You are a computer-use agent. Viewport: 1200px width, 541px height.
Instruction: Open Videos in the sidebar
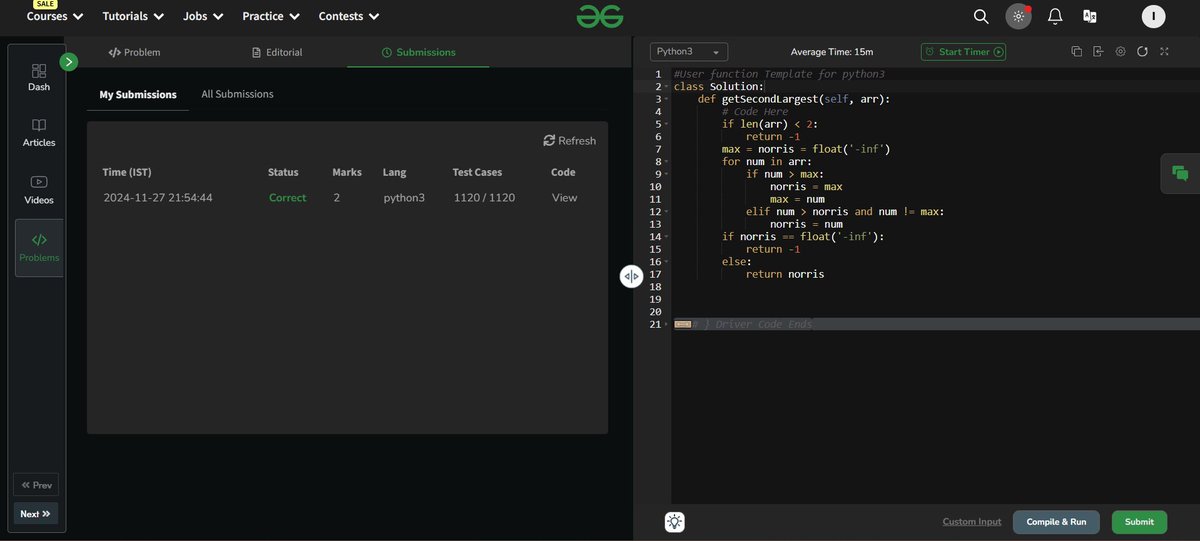click(x=39, y=190)
